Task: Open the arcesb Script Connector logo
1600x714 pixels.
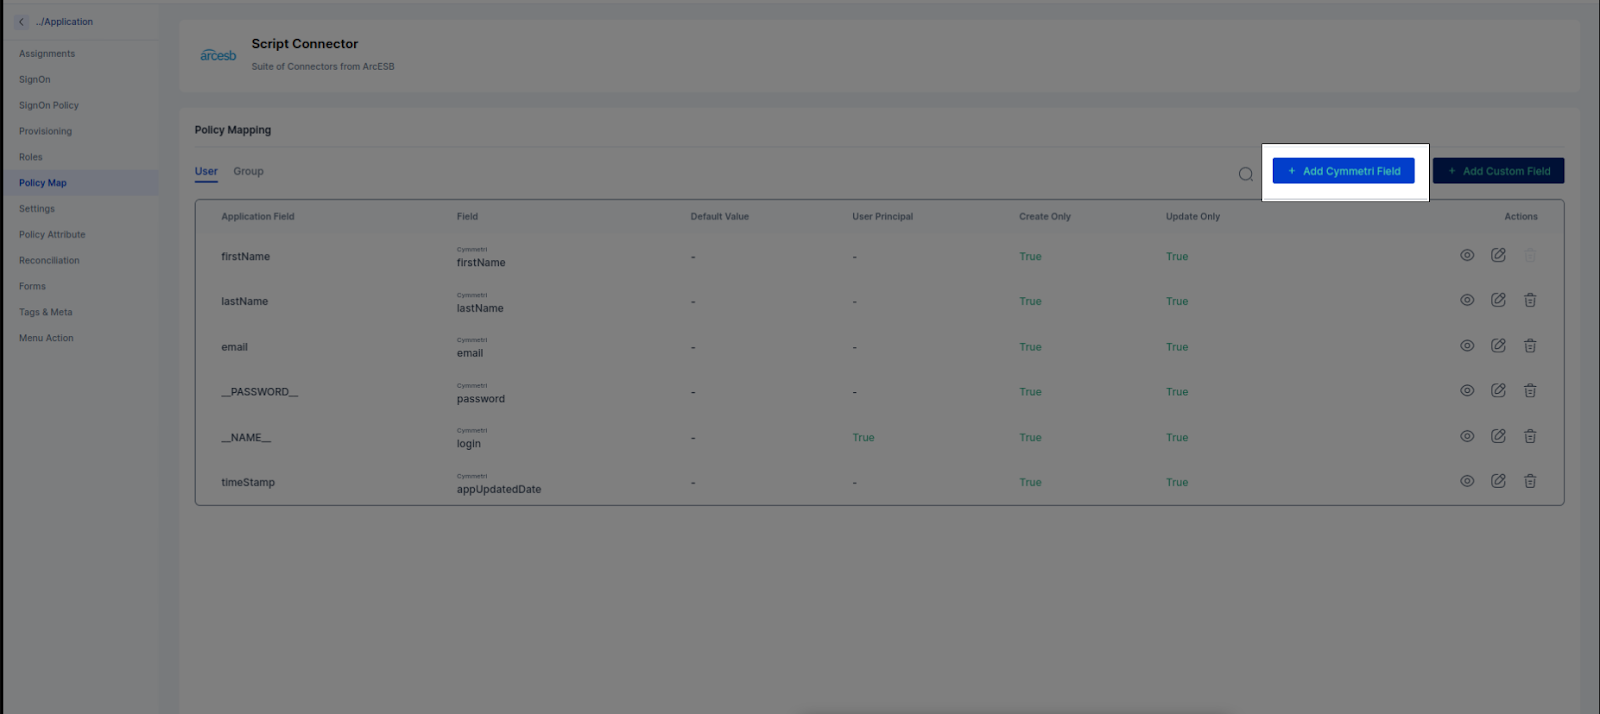Action: [x=218, y=55]
